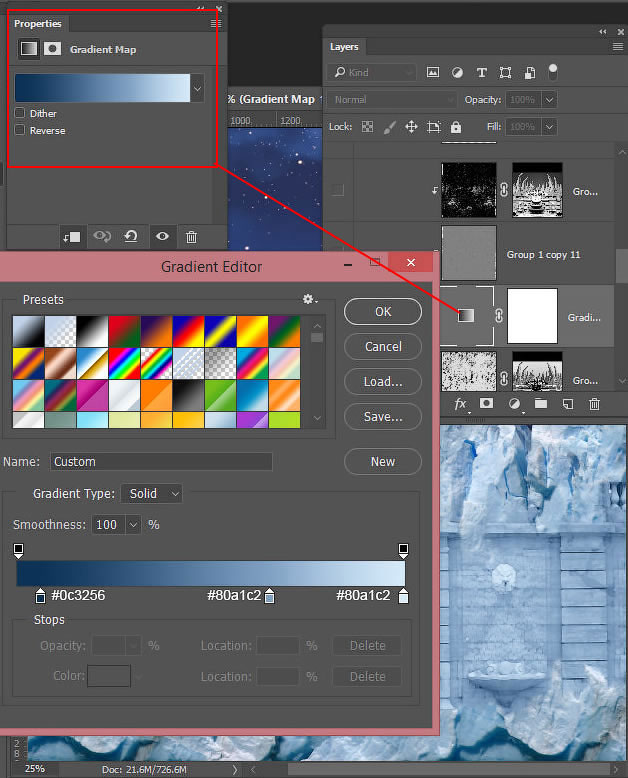Select the Group 1 copy 11 layer
628x778 pixels.
tap(528, 254)
